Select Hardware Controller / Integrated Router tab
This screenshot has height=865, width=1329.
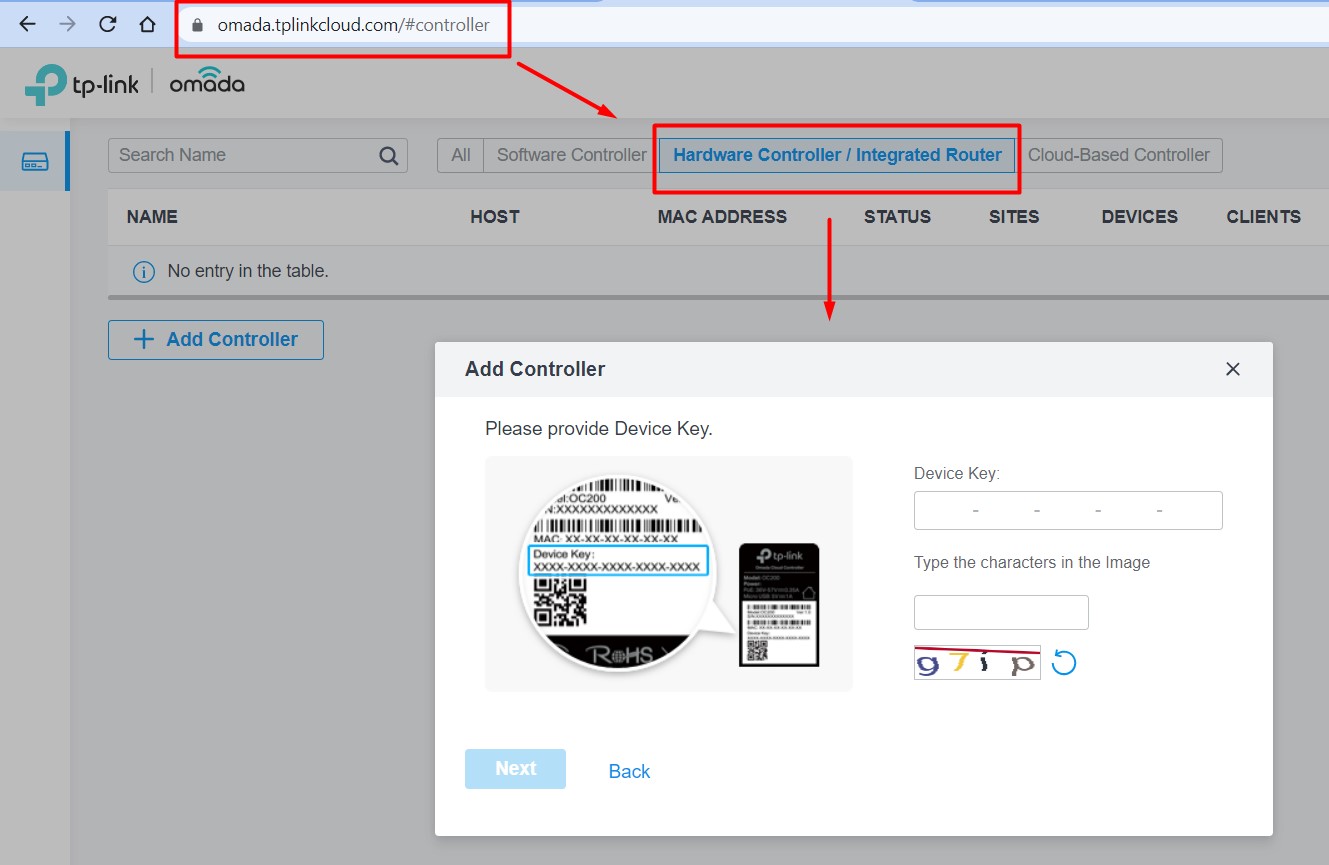click(837, 155)
